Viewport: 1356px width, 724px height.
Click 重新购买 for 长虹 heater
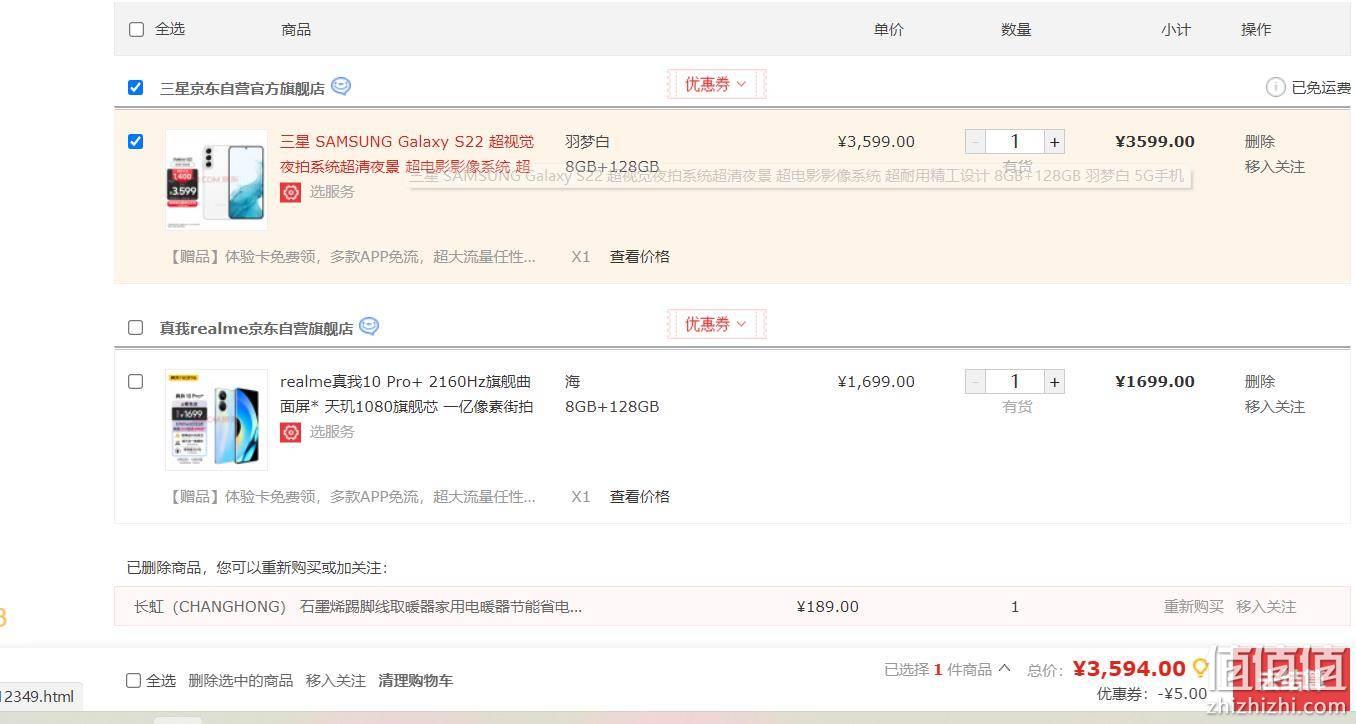[1194, 607]
